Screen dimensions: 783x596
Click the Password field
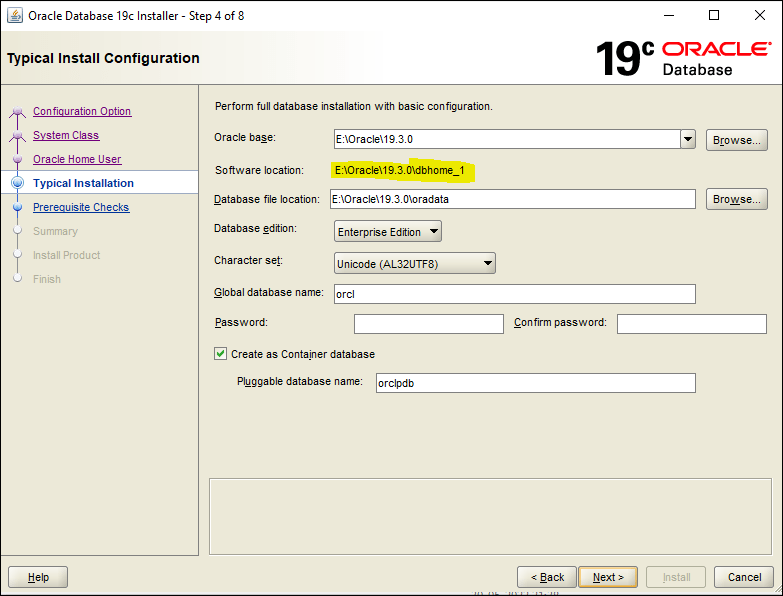pos(428,323)
